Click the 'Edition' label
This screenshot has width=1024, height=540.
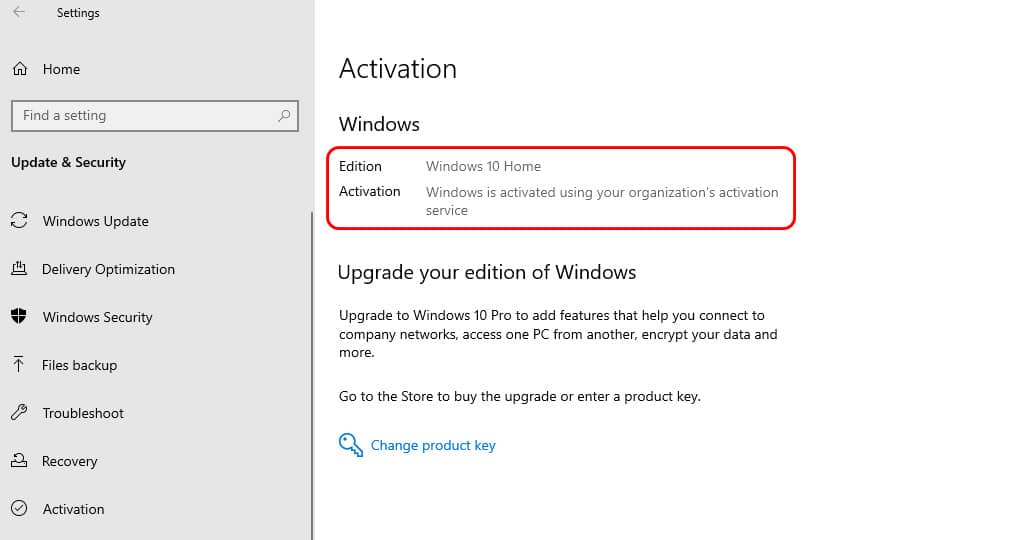pyautogui.click(x=360, y=167)
